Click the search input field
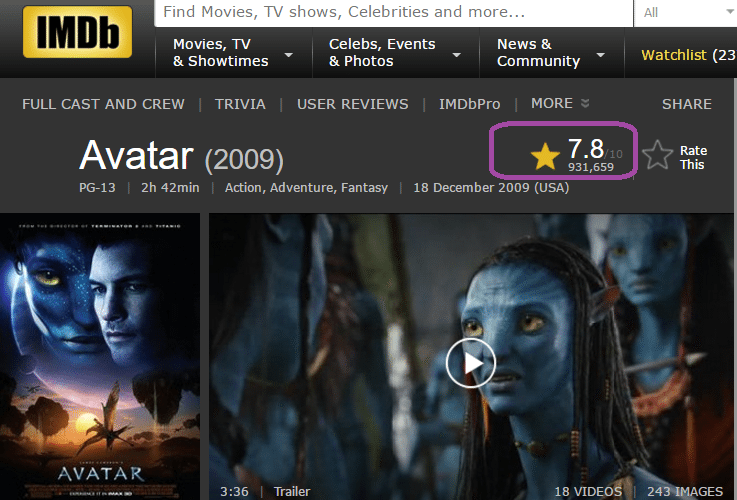 [x=393, y=12]
